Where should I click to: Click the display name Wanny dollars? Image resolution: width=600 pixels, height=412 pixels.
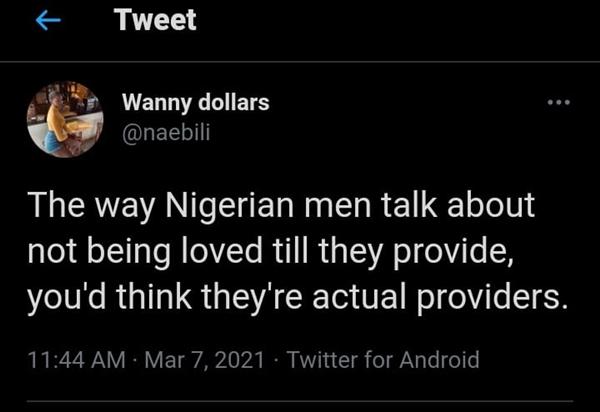[195, 102]
